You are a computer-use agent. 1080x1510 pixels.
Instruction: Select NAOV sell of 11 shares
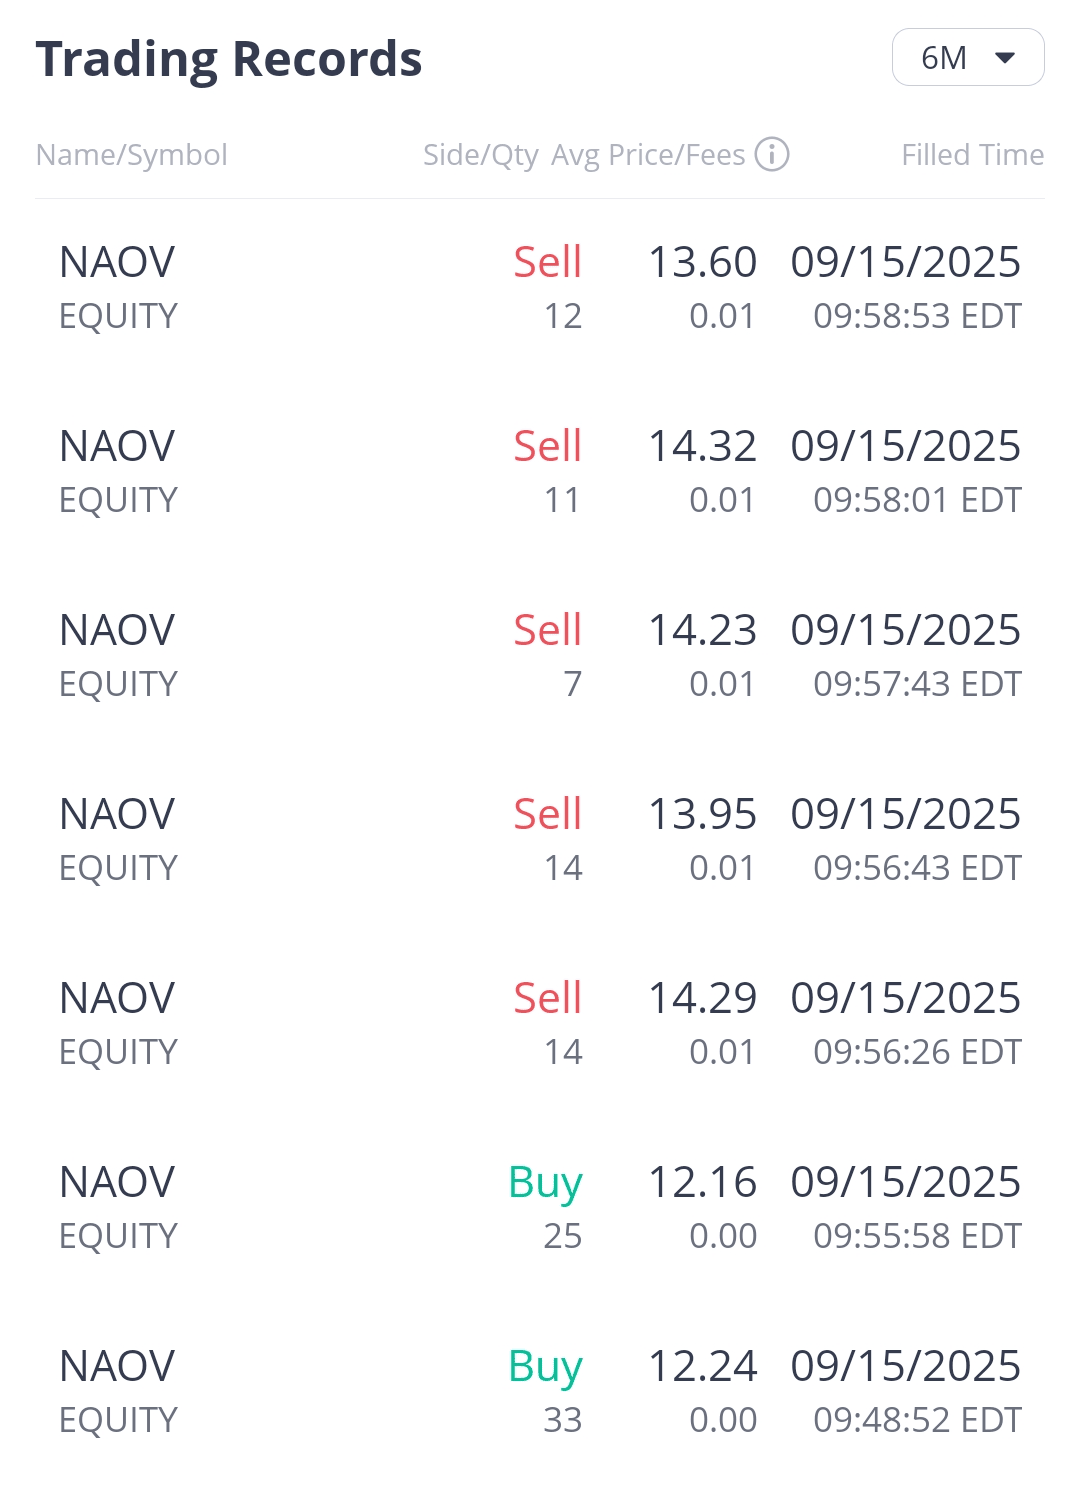tap(540, 472)
